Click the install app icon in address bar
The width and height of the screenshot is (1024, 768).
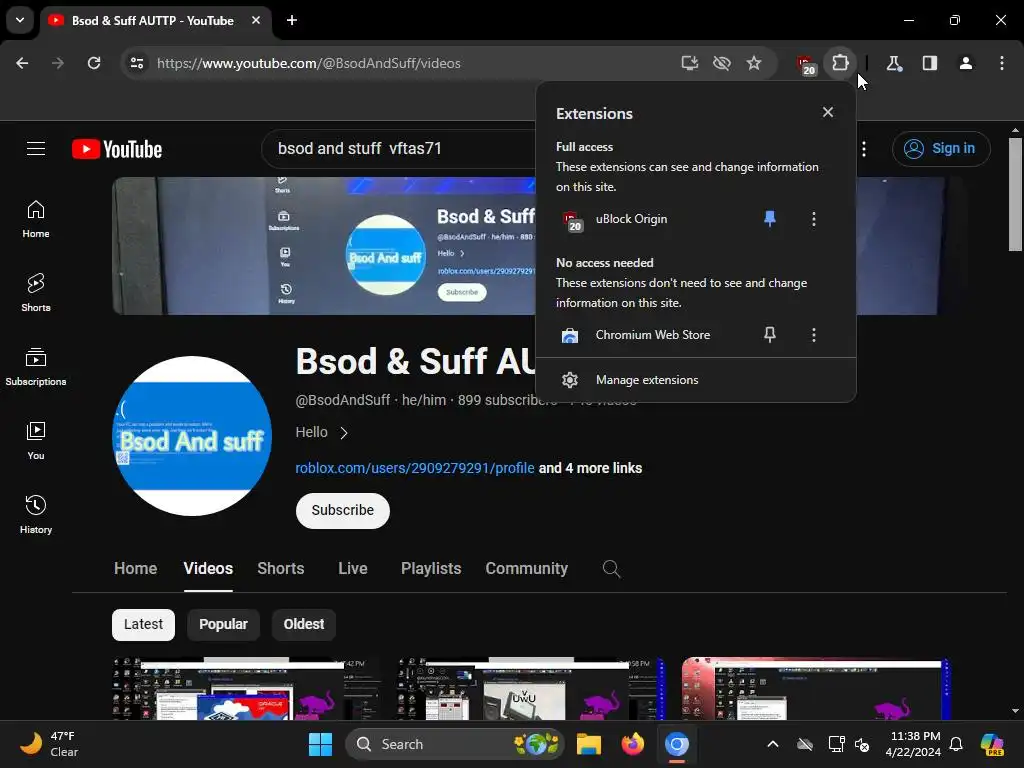(x=690, y=63)
